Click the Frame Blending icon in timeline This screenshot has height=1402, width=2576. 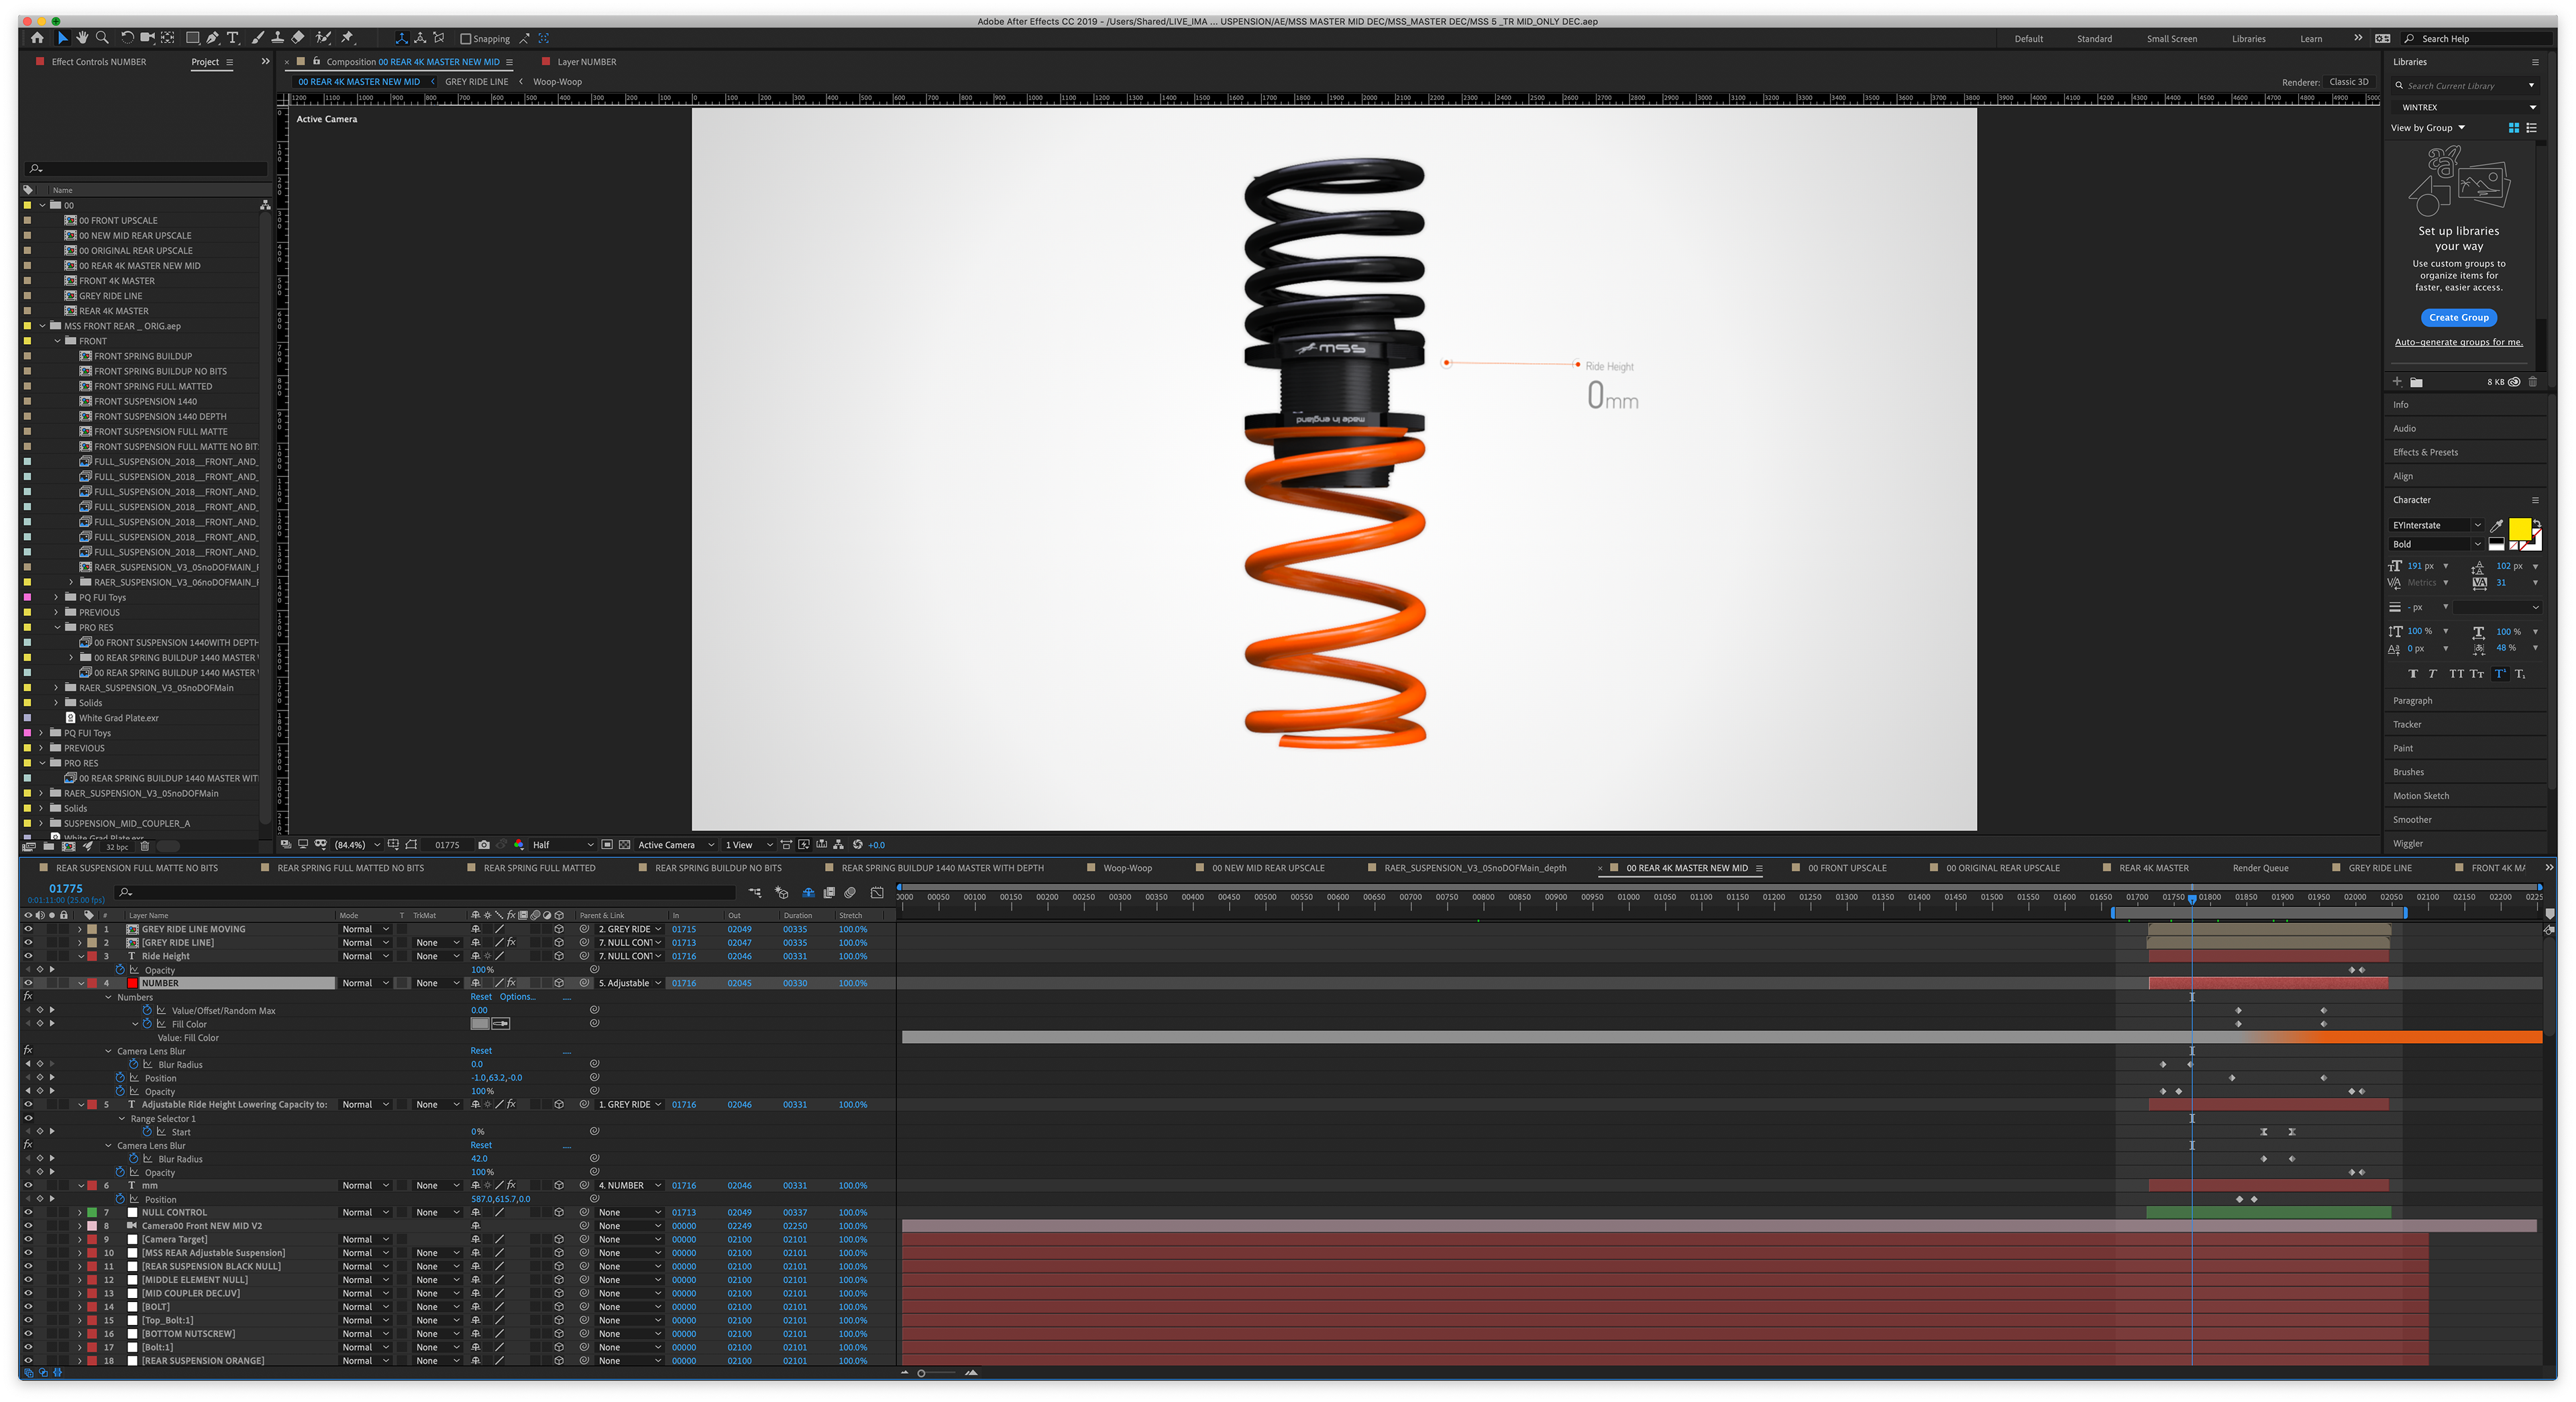(x=829, y=892)
